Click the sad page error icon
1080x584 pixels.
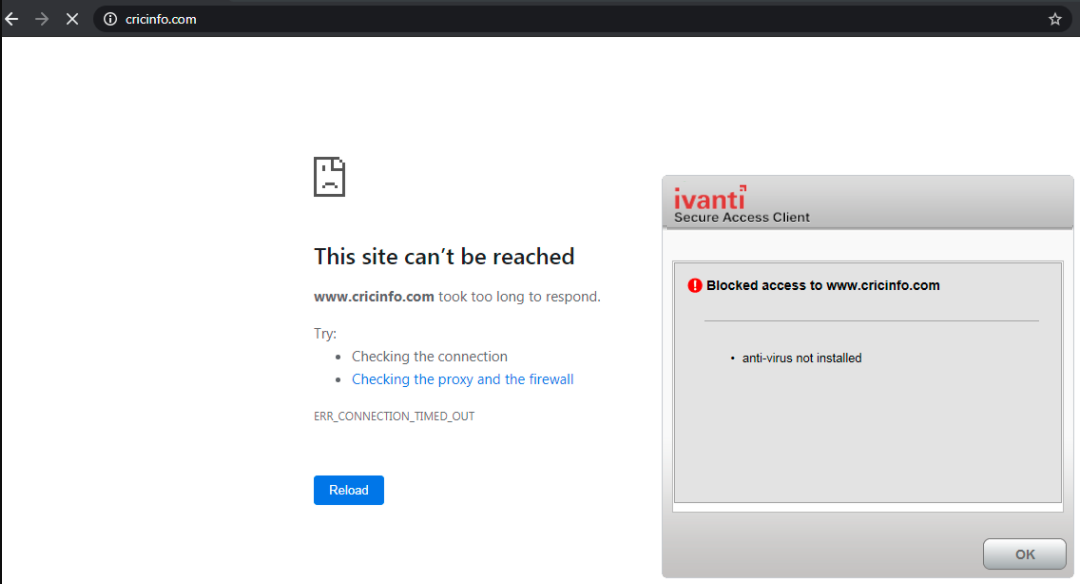(329, 177)
